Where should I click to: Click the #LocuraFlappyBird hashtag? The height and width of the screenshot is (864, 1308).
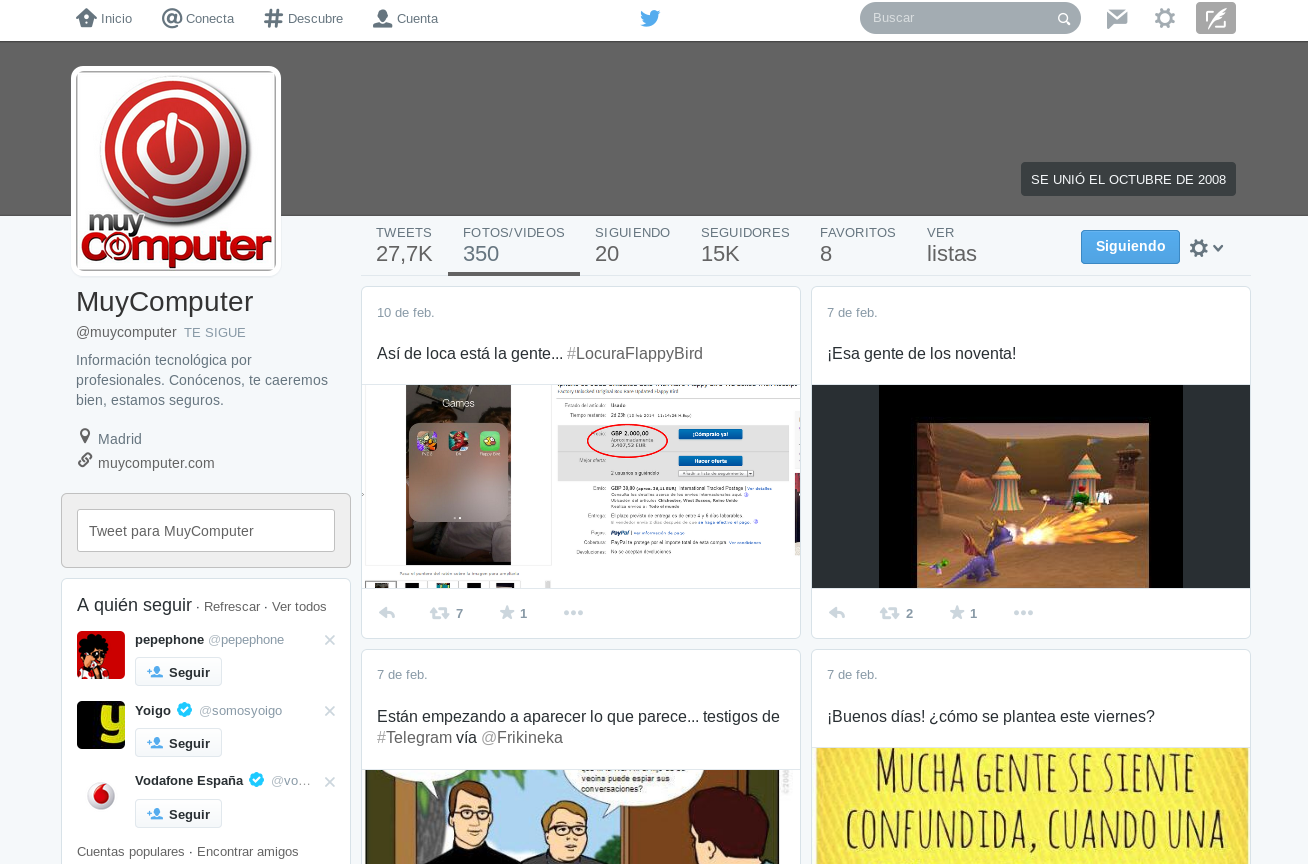pyautogui.click(x=634, y=354)
